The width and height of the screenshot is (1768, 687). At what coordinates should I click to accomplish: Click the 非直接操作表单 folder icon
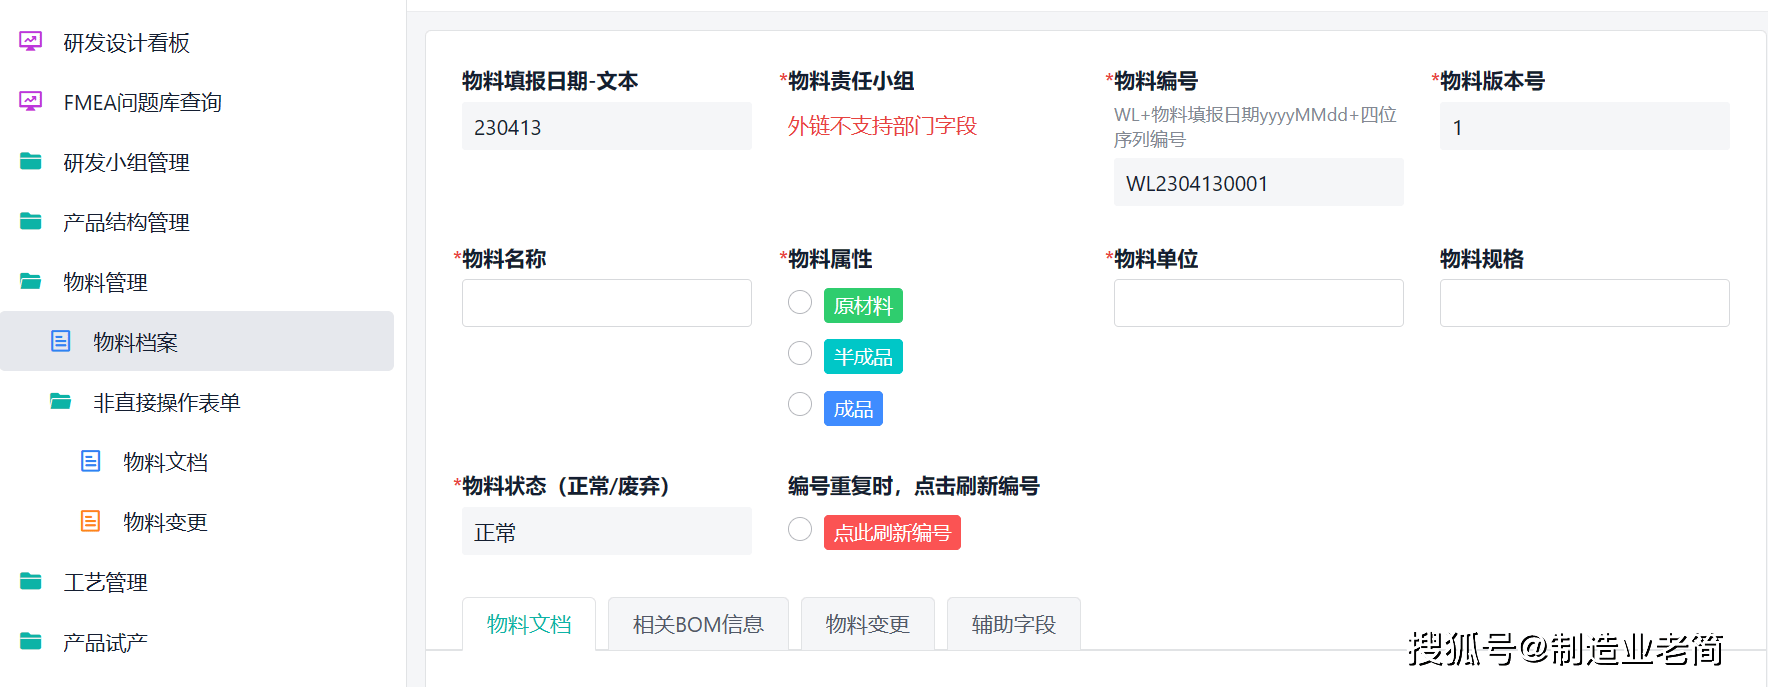pyautogui.click(x=61, y=401)
